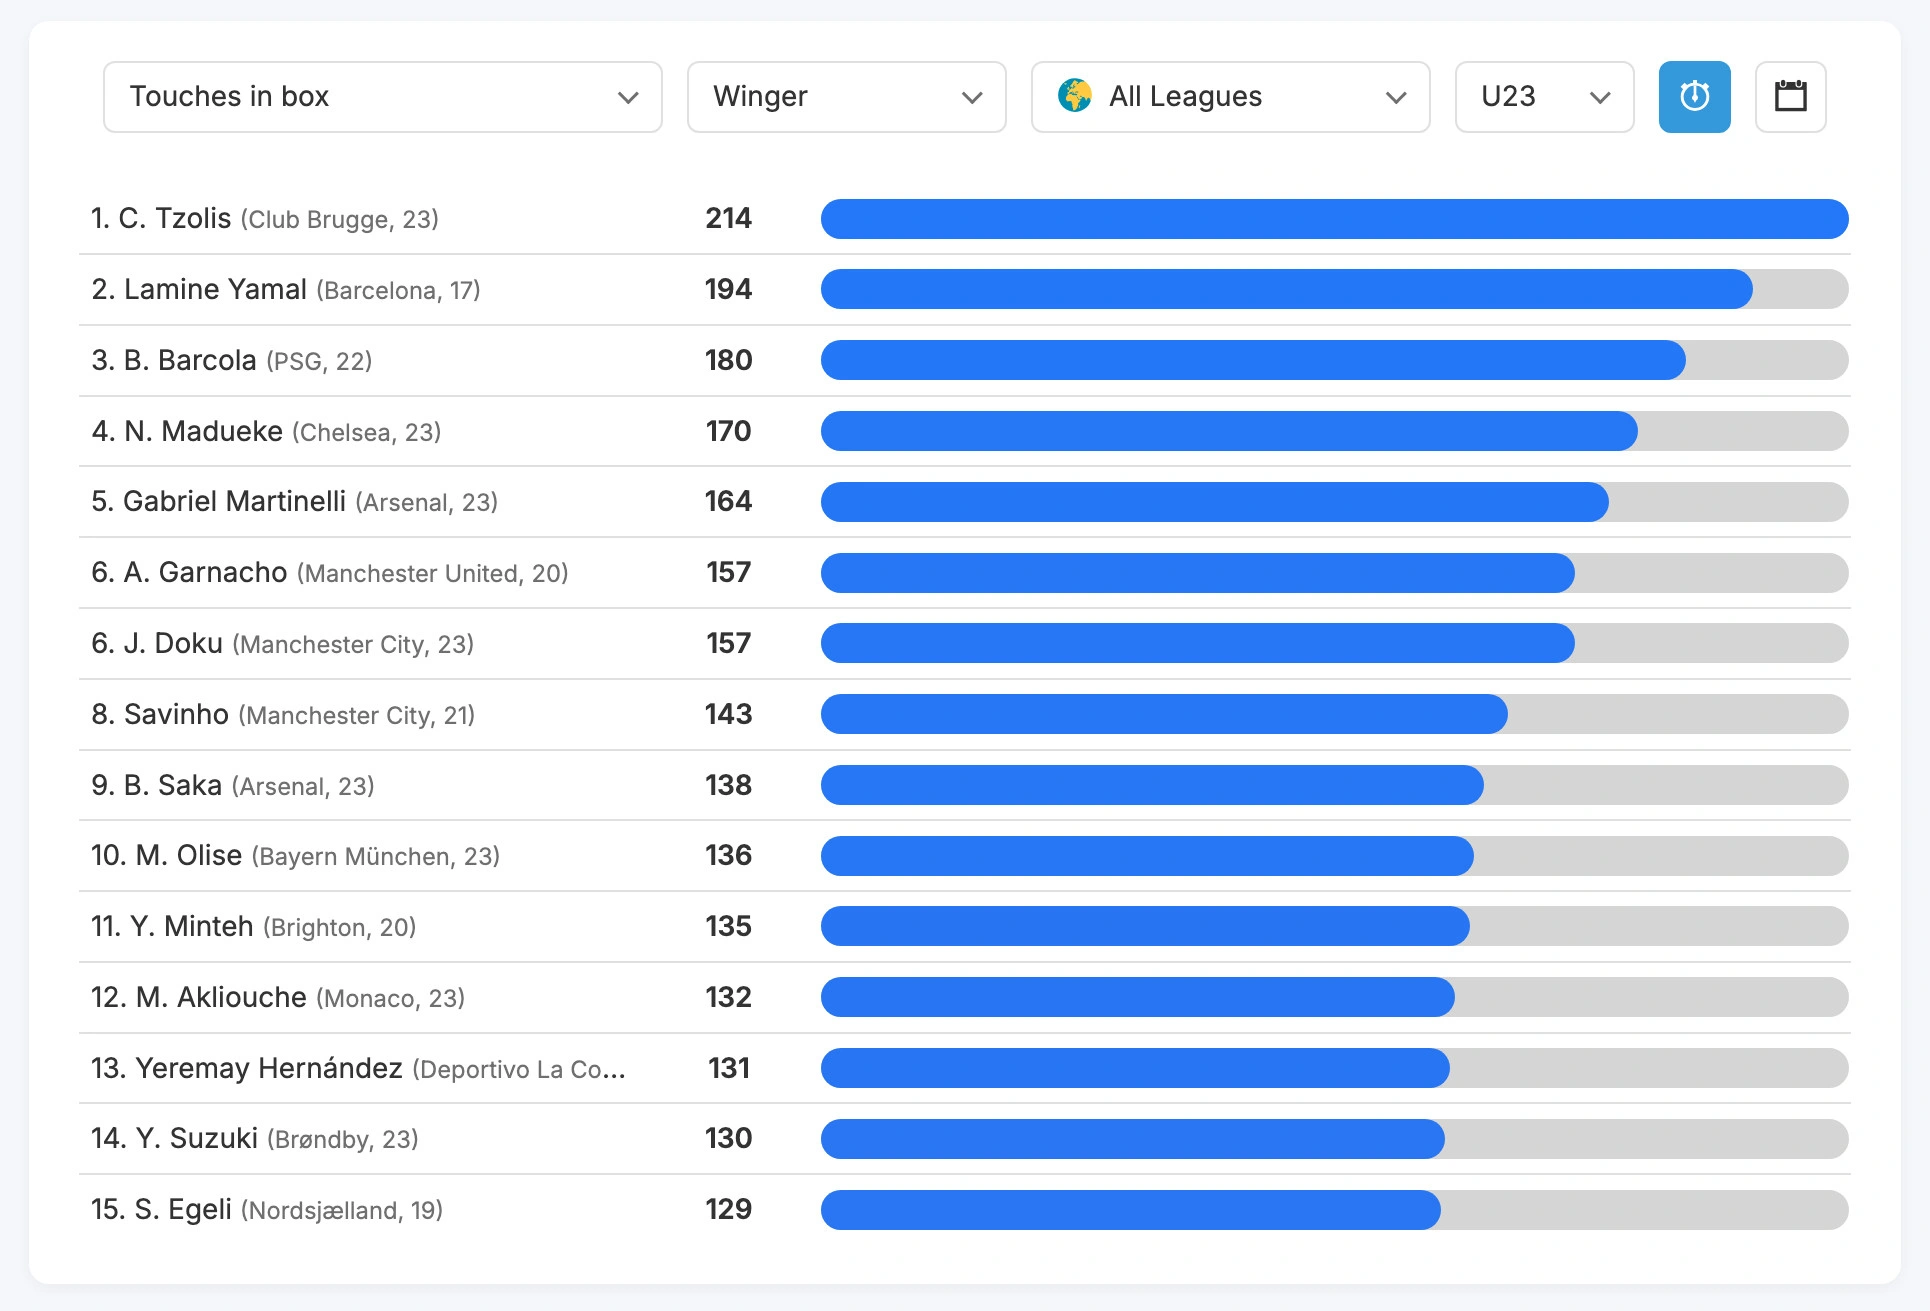Click the stopwatch per-minutes icon button
1930x1311 pixels.
1694,97
